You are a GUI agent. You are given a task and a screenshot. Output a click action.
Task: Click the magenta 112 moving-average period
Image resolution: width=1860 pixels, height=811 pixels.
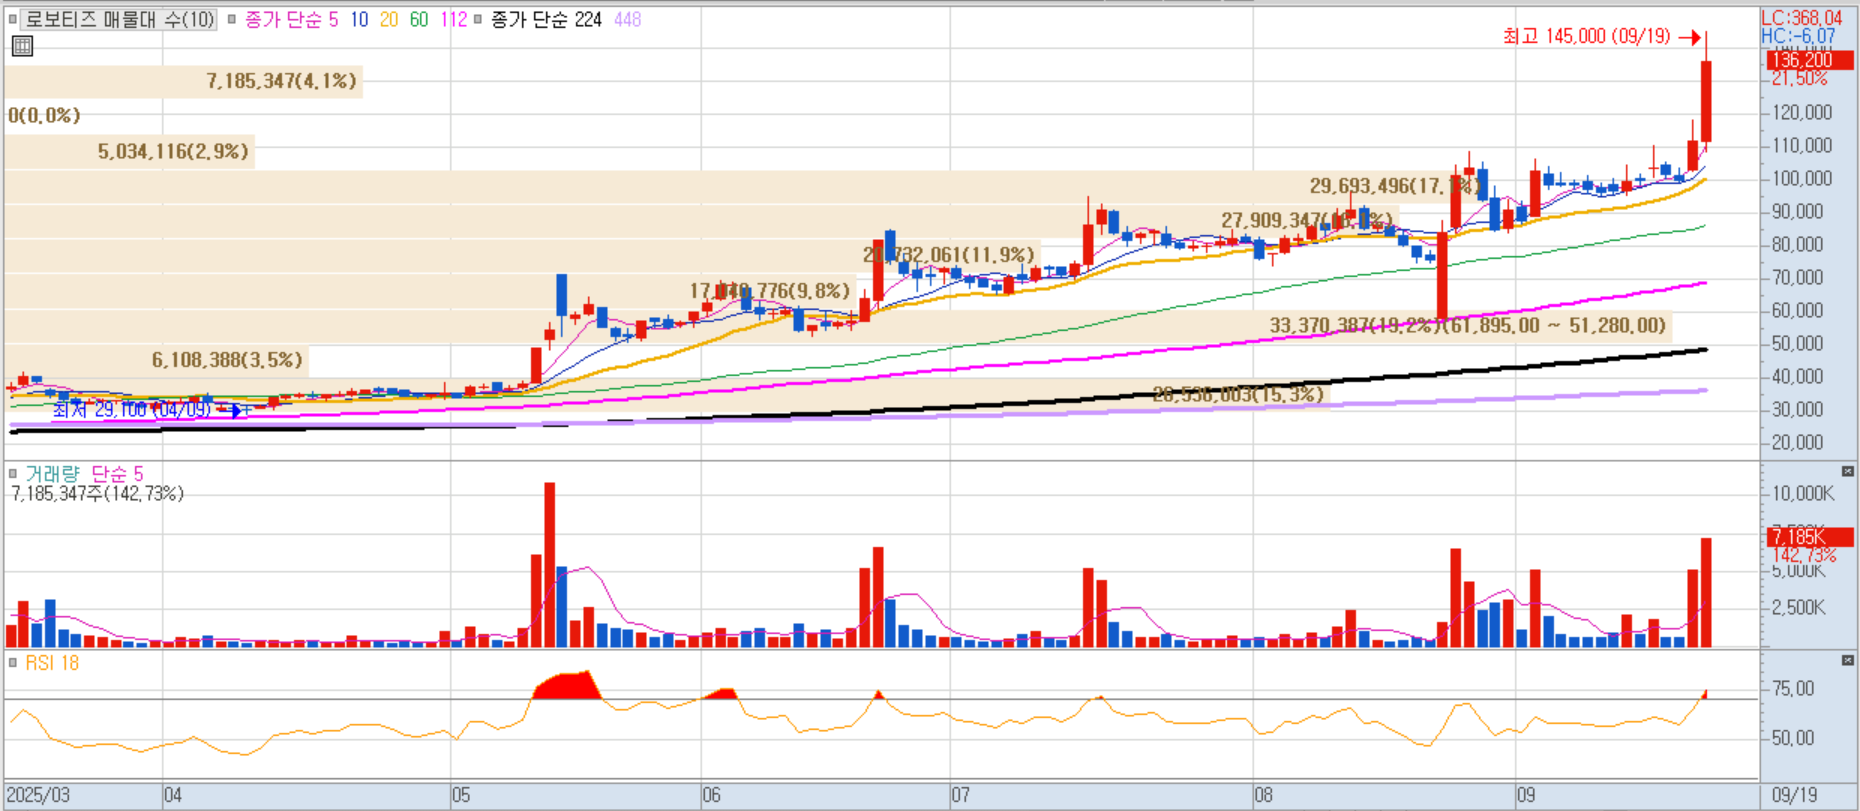pos(453,19)
